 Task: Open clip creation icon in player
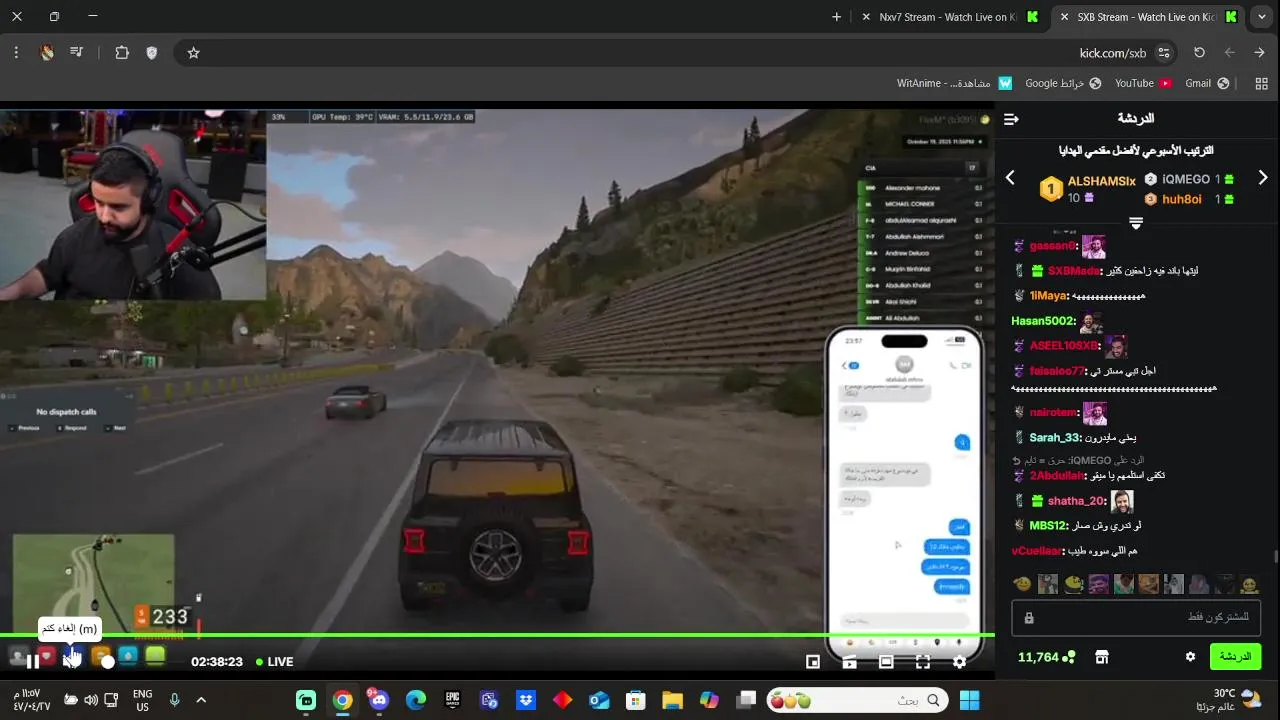[849, 662]
